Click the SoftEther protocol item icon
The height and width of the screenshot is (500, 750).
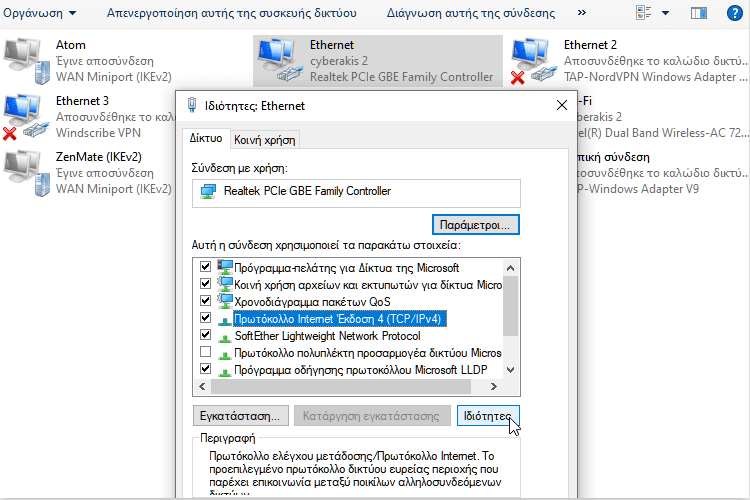point(225,339)
